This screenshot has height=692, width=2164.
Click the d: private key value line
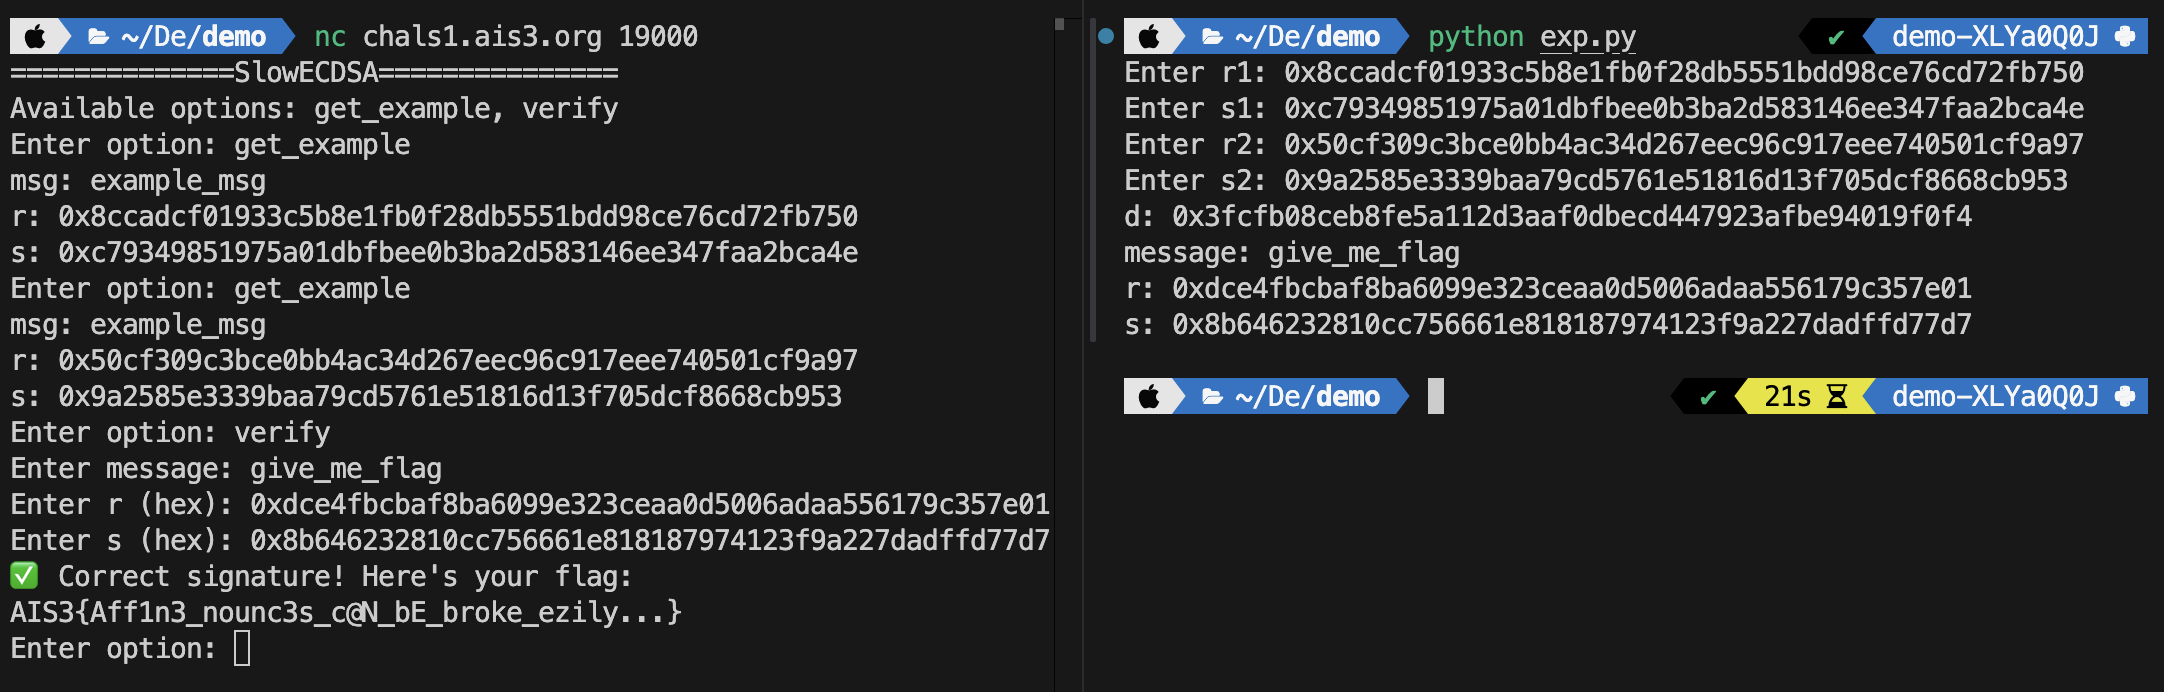click(x=1548, y=217)
